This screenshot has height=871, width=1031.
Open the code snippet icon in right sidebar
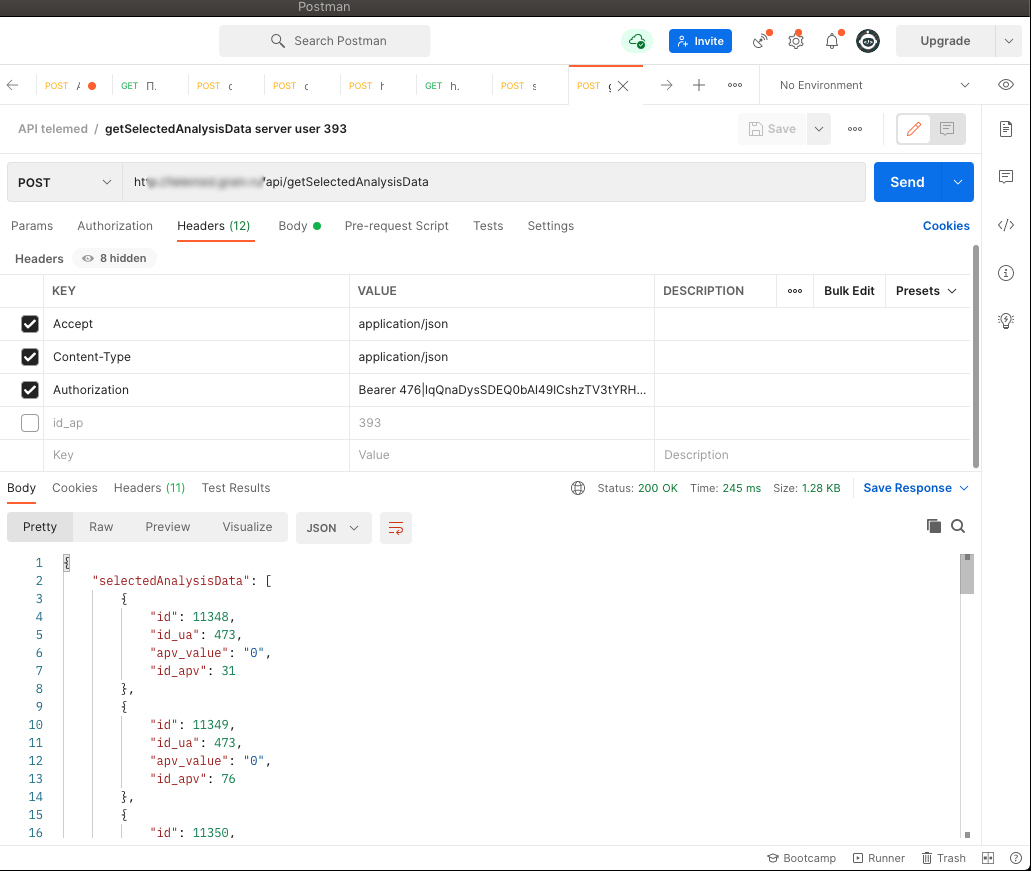(x=1006, y=225)
